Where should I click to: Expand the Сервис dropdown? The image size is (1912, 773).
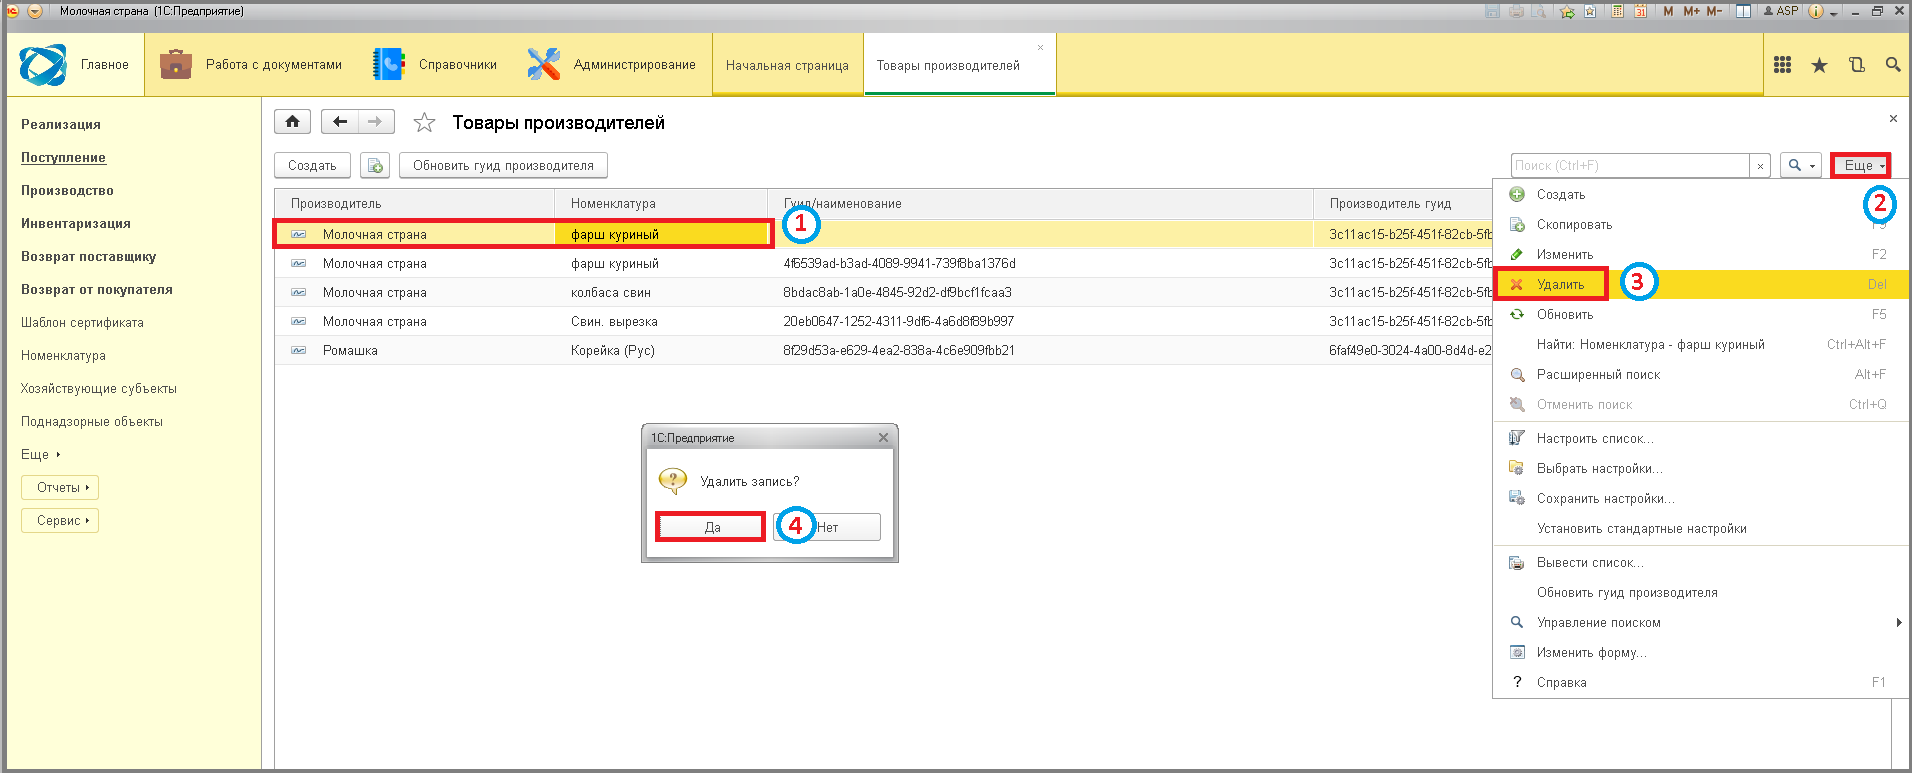pyautogui.click(x=60, y=521)
